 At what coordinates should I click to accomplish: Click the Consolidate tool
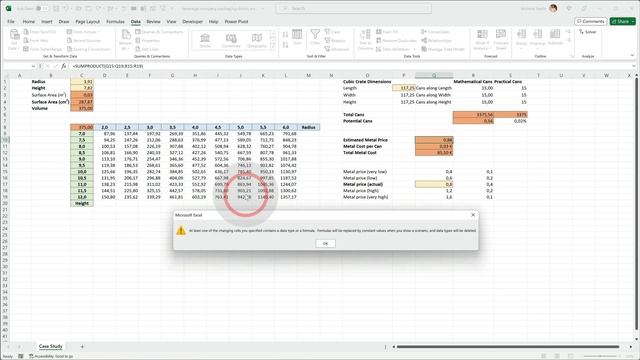(x=436, y=32)
